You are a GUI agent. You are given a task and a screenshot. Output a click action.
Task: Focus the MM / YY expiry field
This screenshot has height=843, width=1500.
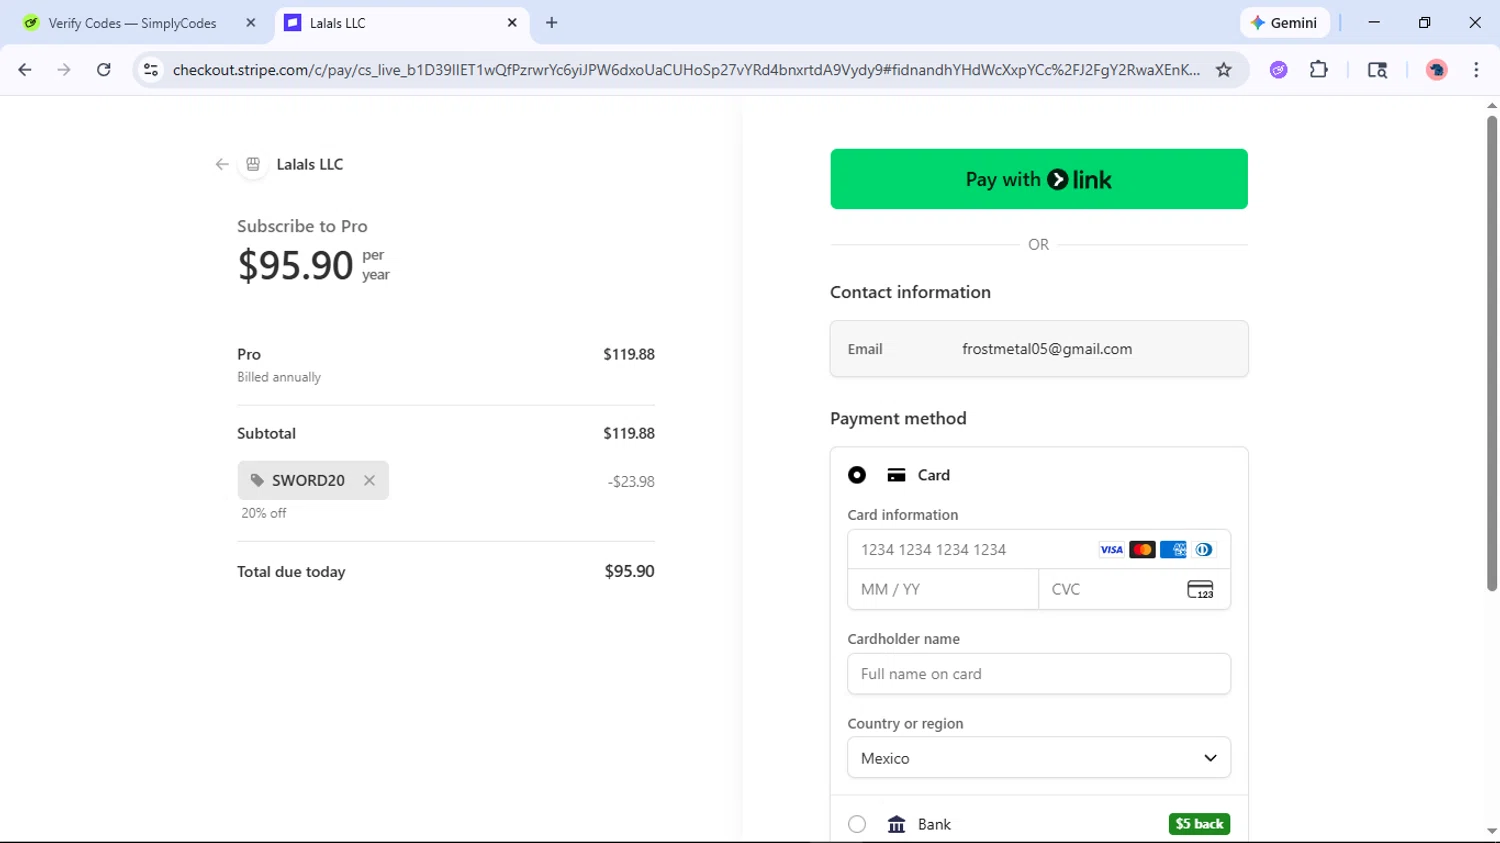(943, 589)
